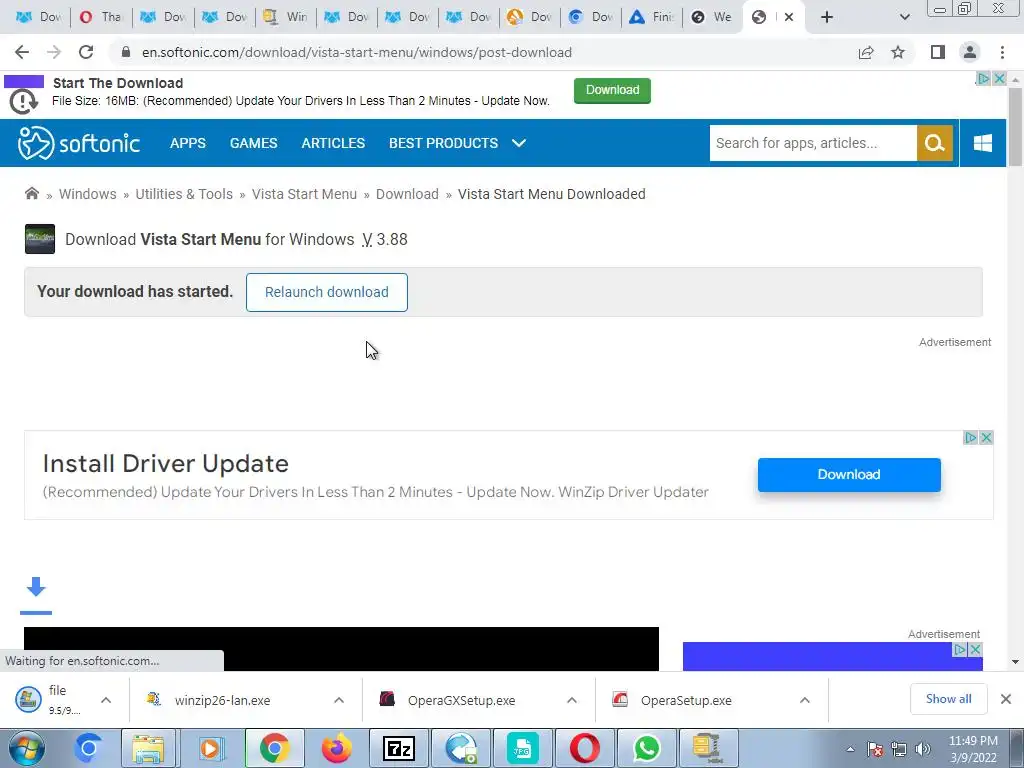The width and height of the screenshot is (1024, 768).
Task: Open 7-Zip from the taskbar
Action: click(x=399, y=748)
